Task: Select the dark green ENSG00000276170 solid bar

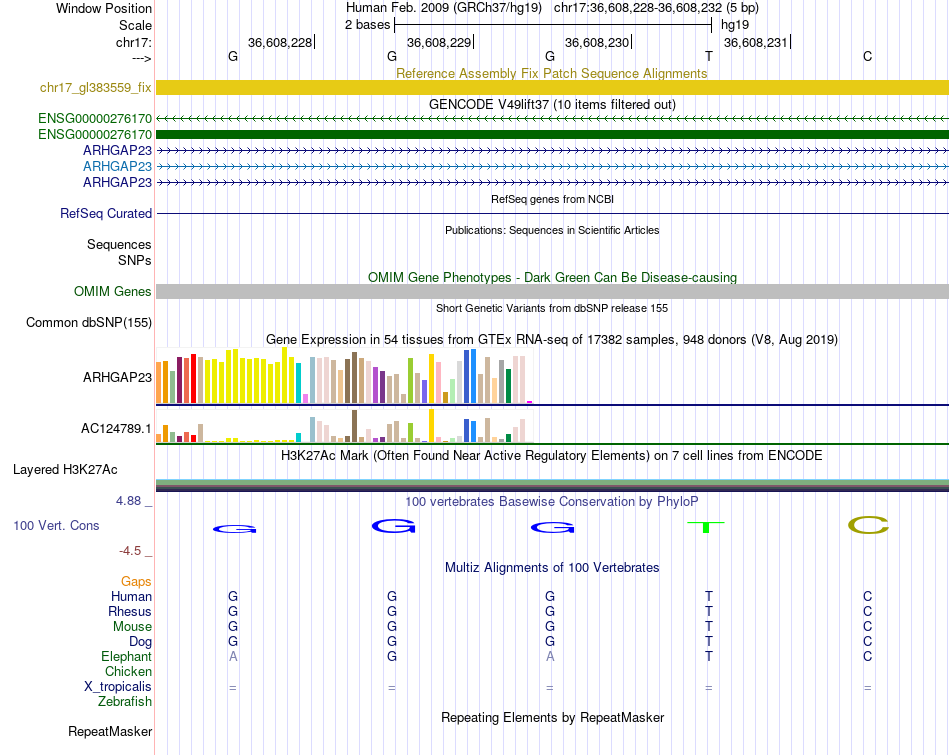Action: [x=552, y=135]
